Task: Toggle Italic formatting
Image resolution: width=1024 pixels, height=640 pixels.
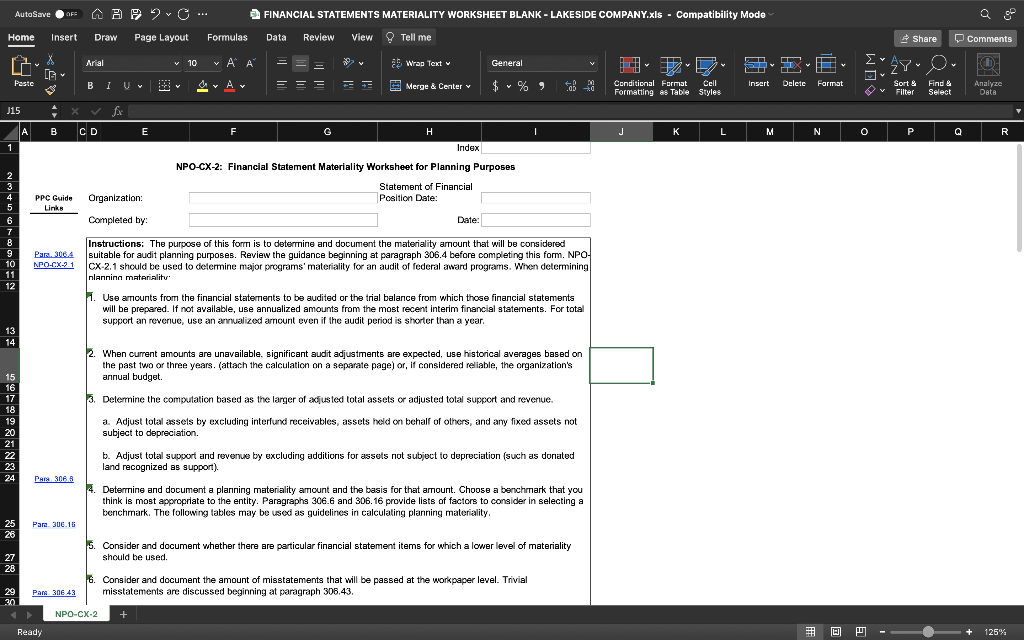Action: tap(108, 86)
